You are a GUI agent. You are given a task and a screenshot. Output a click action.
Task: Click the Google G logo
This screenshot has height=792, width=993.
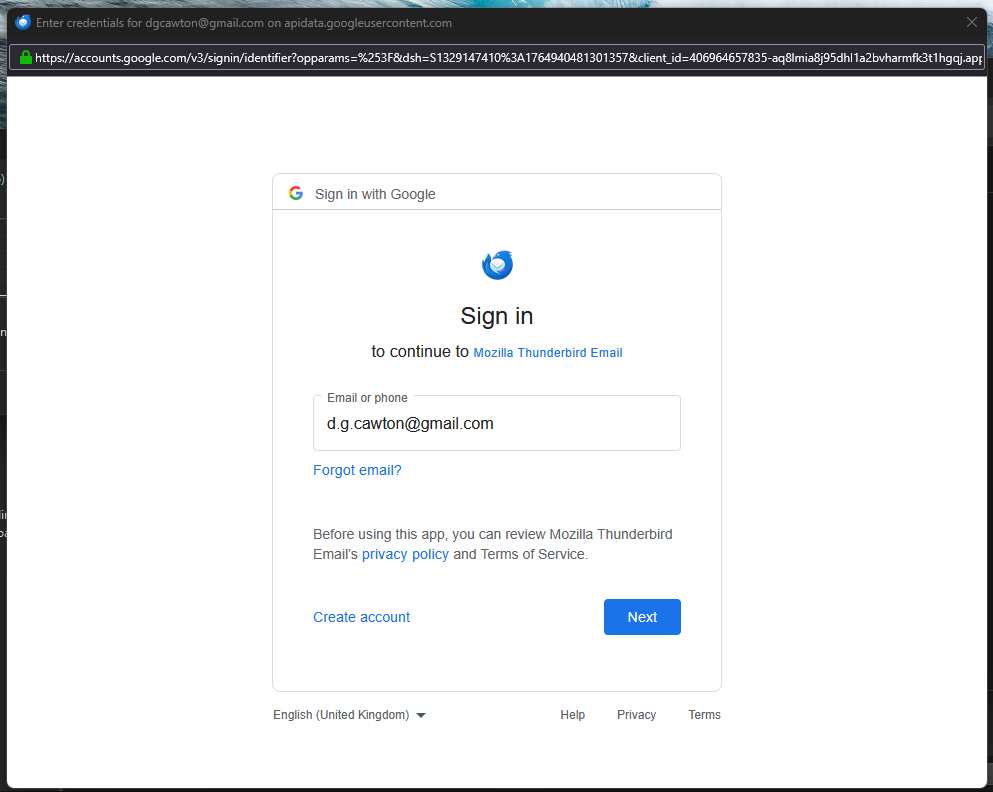[296, 193]
